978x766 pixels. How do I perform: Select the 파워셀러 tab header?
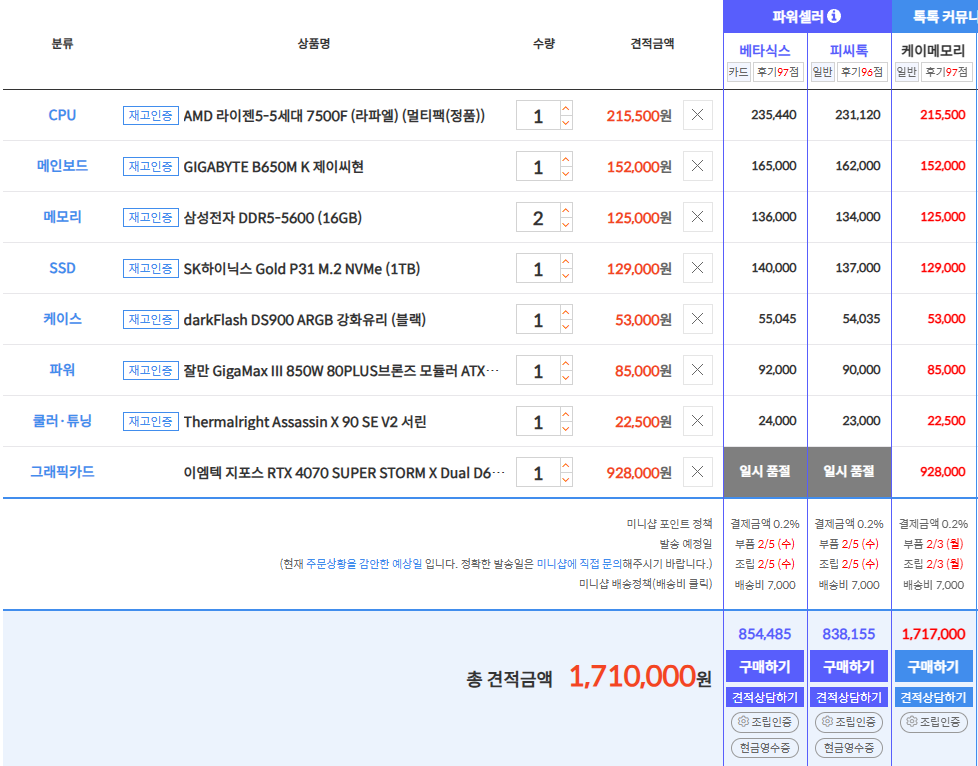coord(807,17)
